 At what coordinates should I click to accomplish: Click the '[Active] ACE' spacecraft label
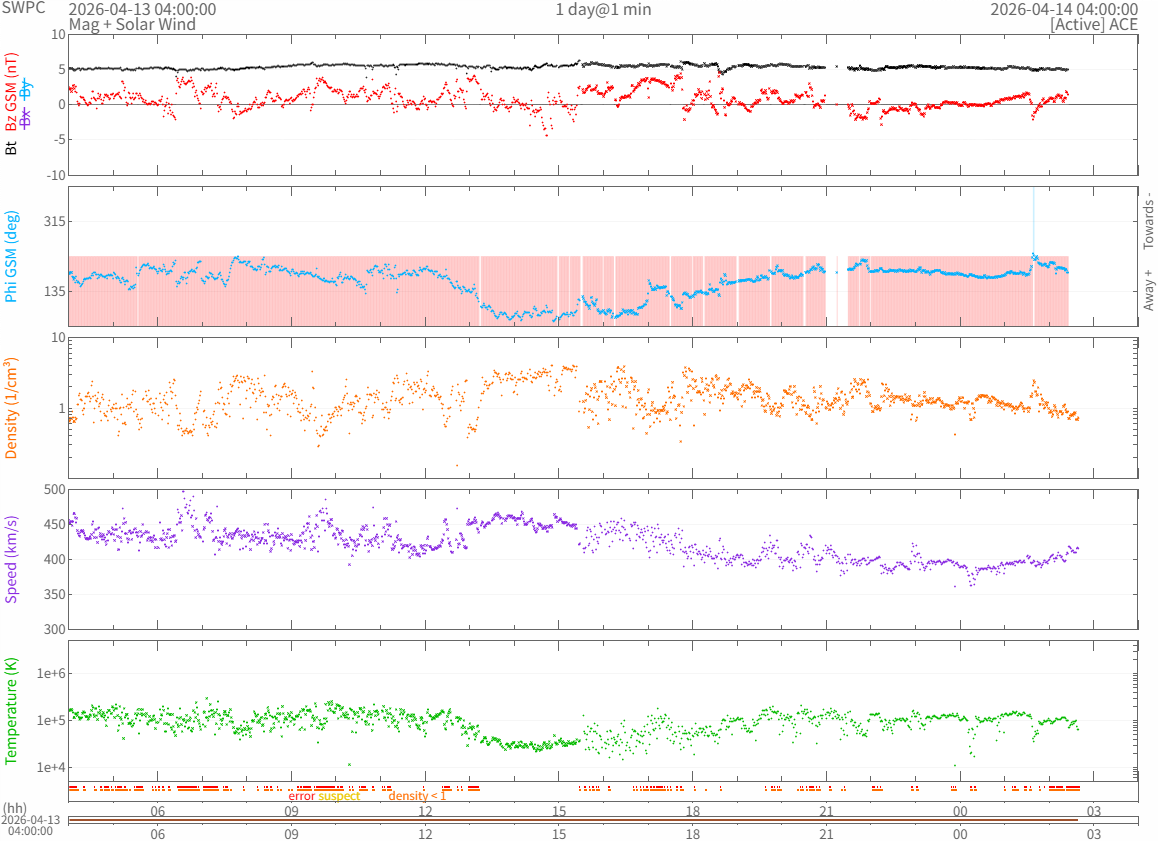1094,24
